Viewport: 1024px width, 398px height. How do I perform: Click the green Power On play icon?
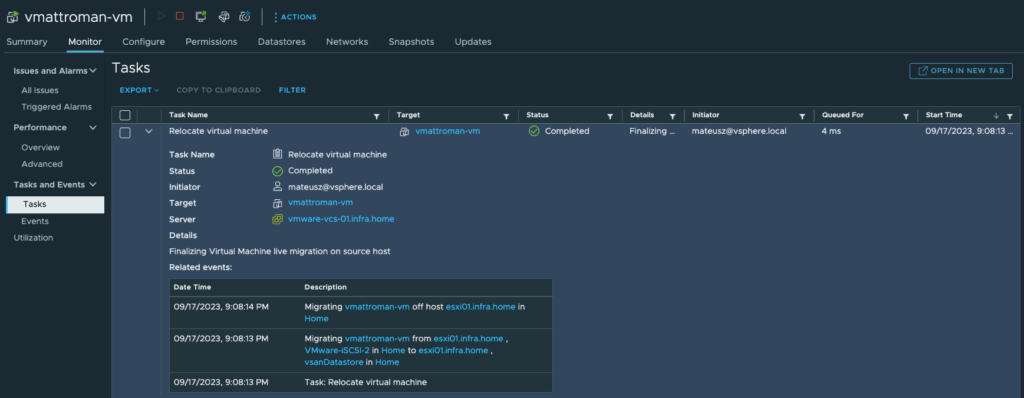[161, 16]
